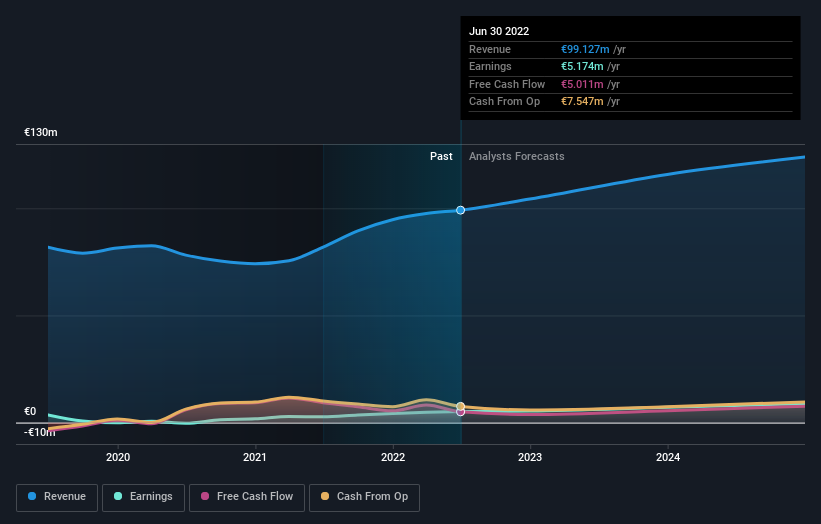821x524 pixels.
Task: Click the €99.127m revenue value in tooltip
Action: [x=585, y=49]
